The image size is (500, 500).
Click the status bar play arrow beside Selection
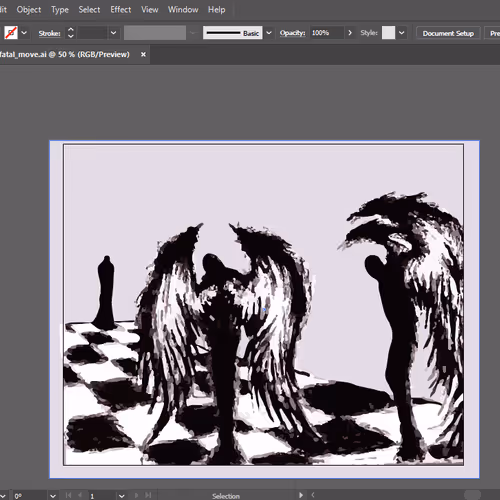coord(301,495)
